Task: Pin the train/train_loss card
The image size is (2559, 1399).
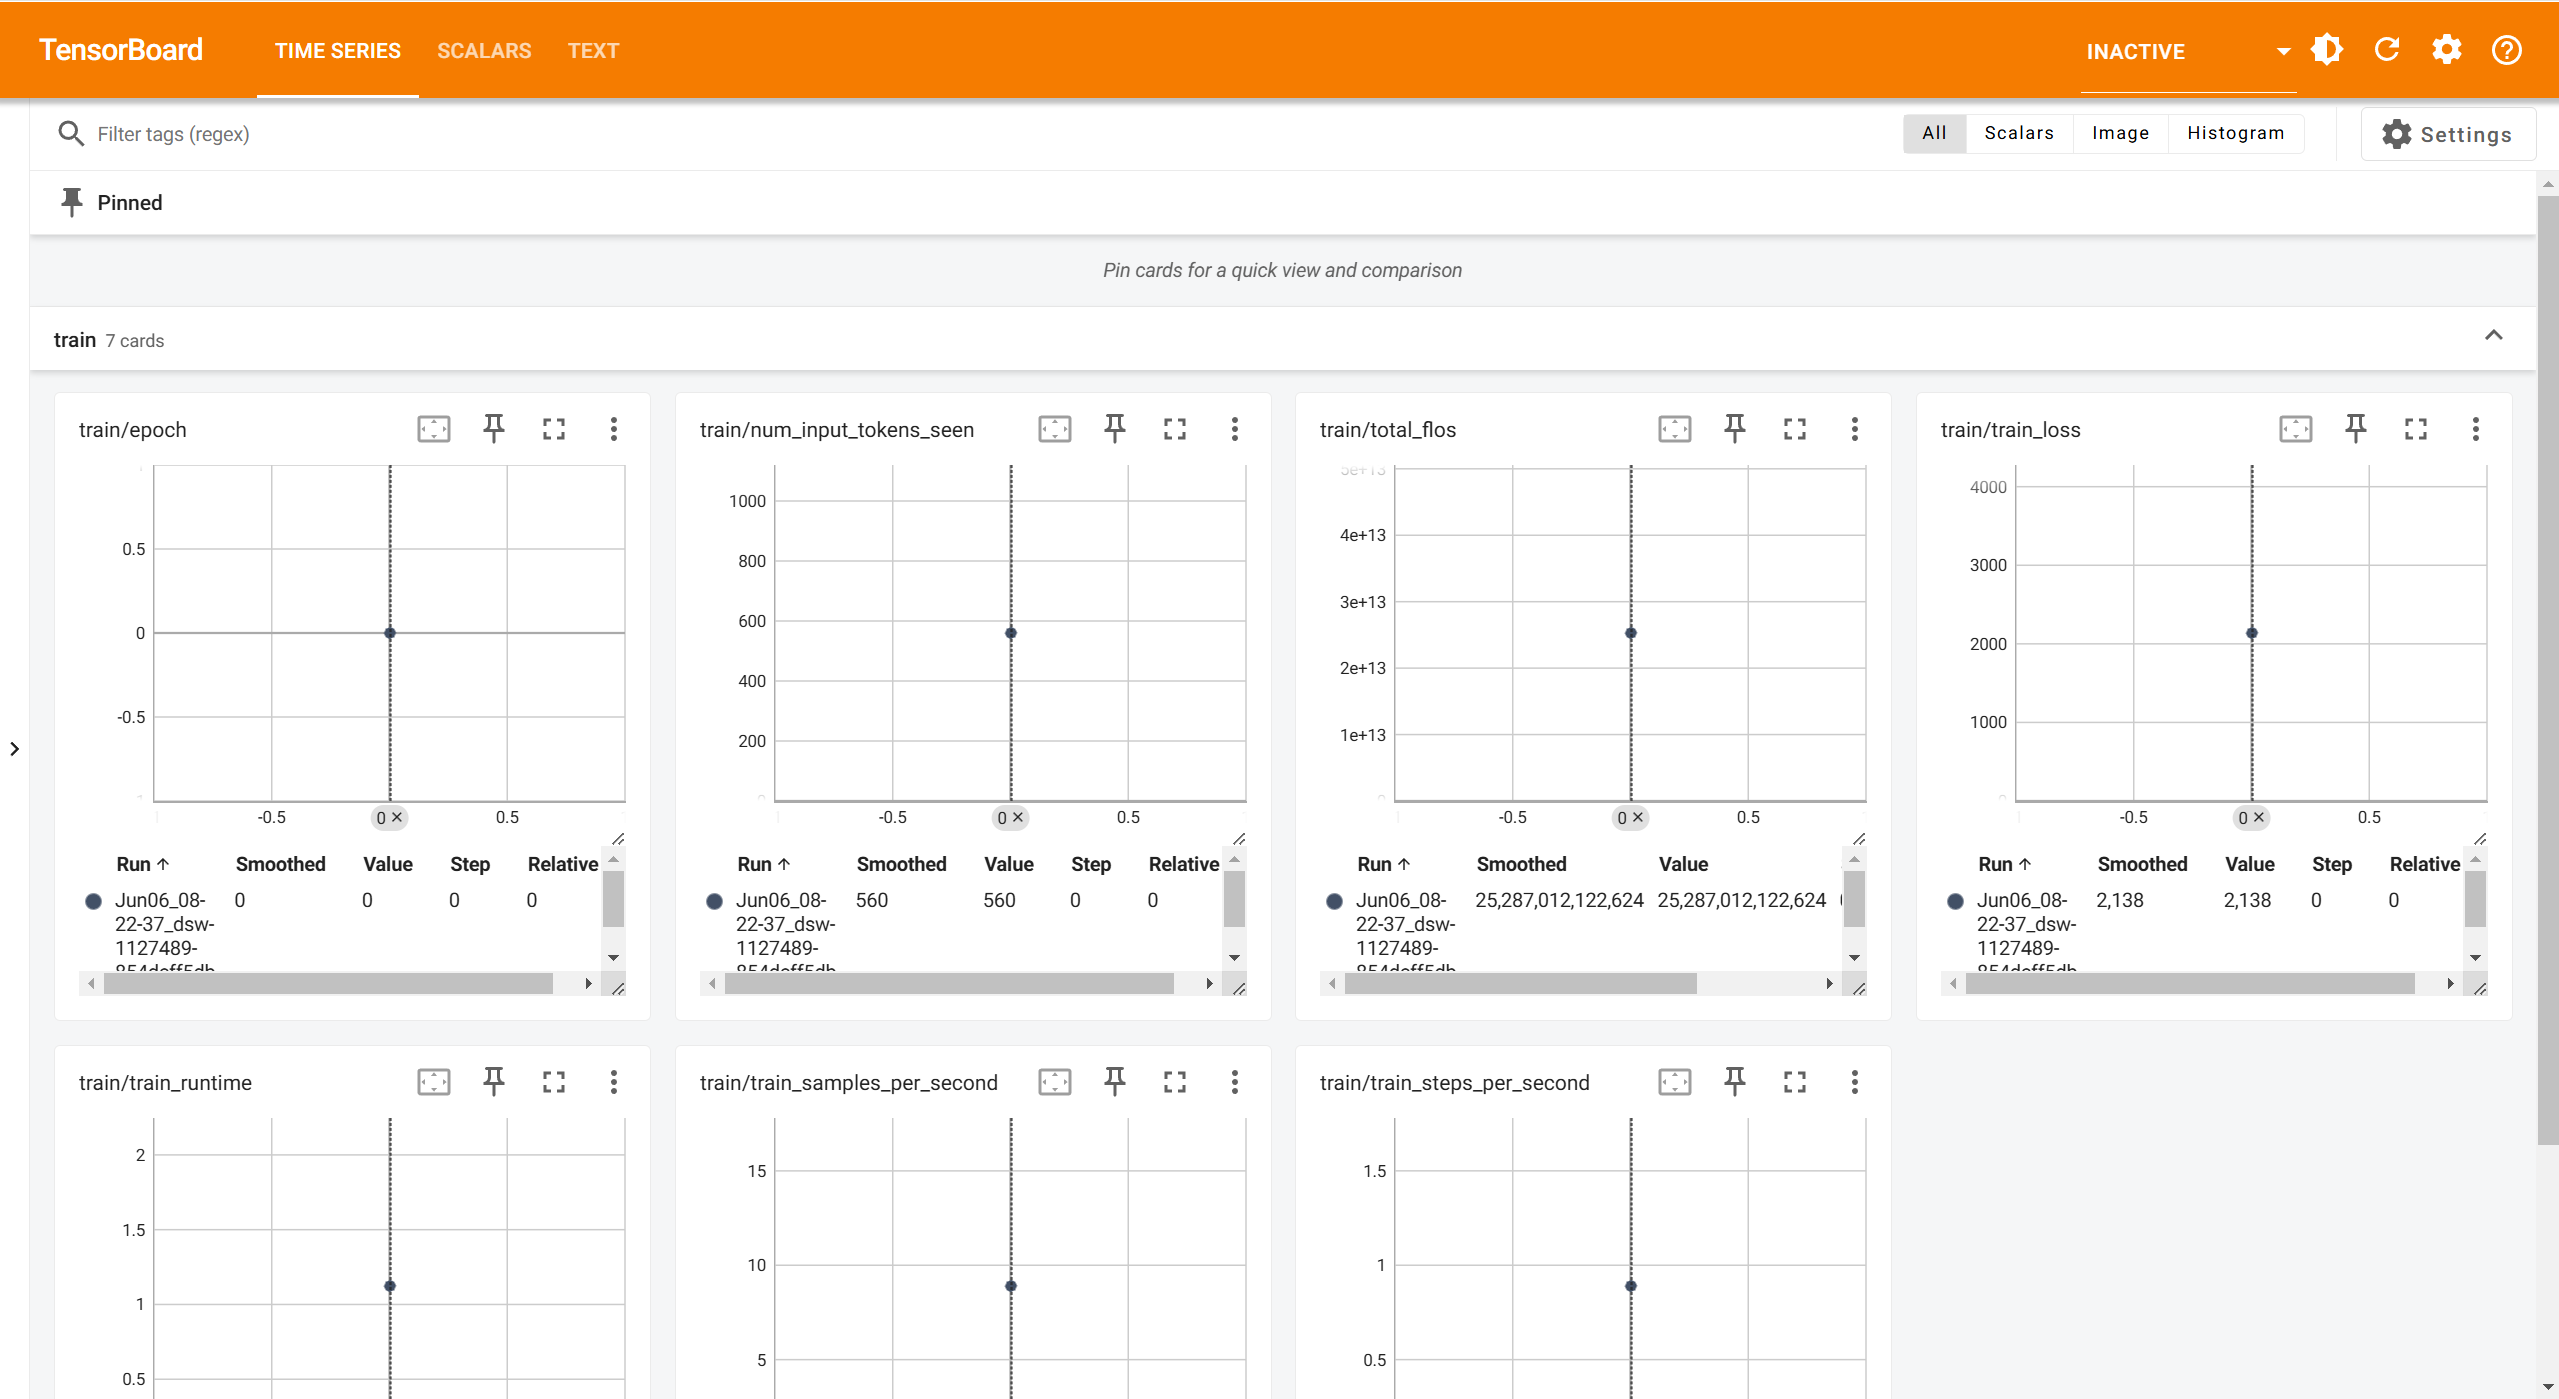Action: coord(2356,429)
